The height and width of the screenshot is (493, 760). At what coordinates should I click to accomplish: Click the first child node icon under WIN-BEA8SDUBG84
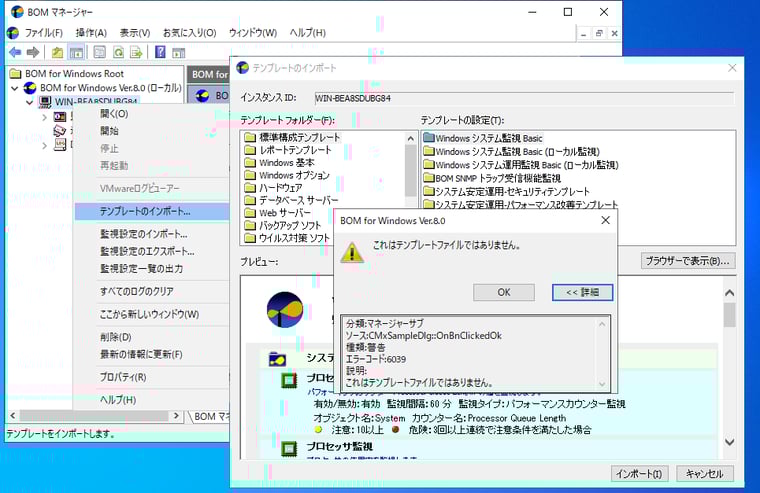[x=60, y=116]
